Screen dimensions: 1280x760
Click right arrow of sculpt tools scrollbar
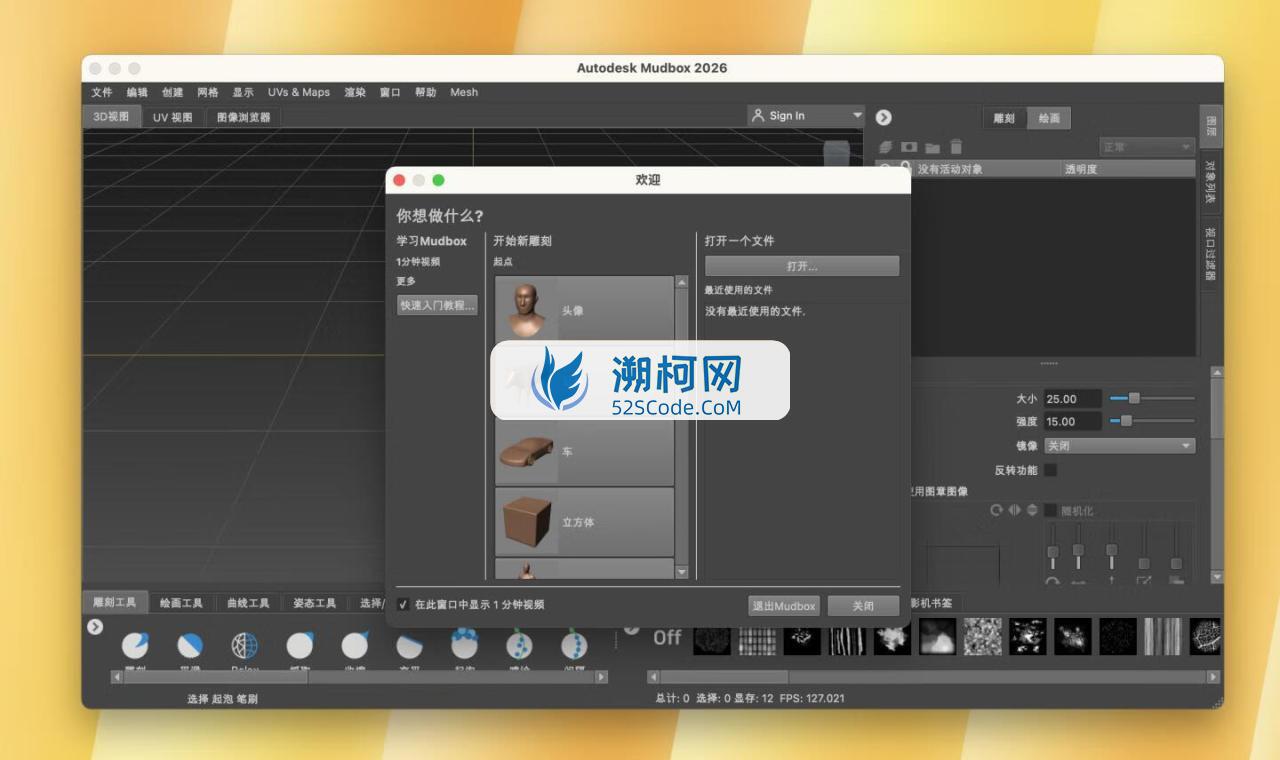pos(601,677)
